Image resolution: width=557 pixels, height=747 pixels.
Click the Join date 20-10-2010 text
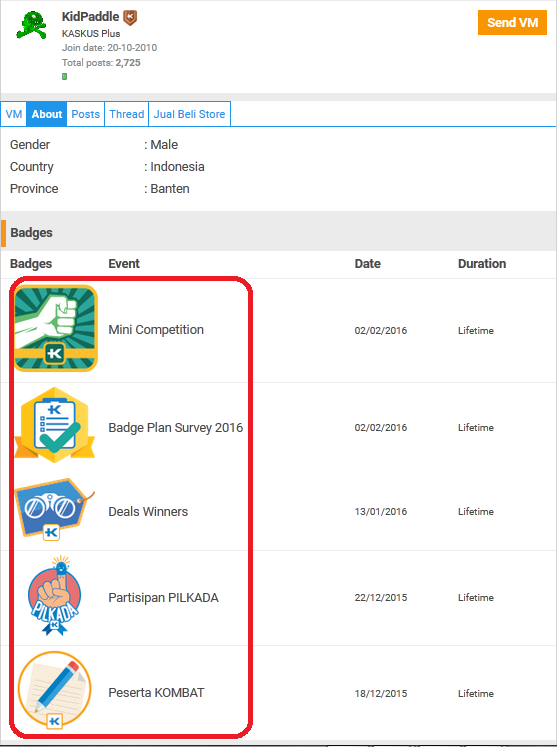[x=109, y=48]
